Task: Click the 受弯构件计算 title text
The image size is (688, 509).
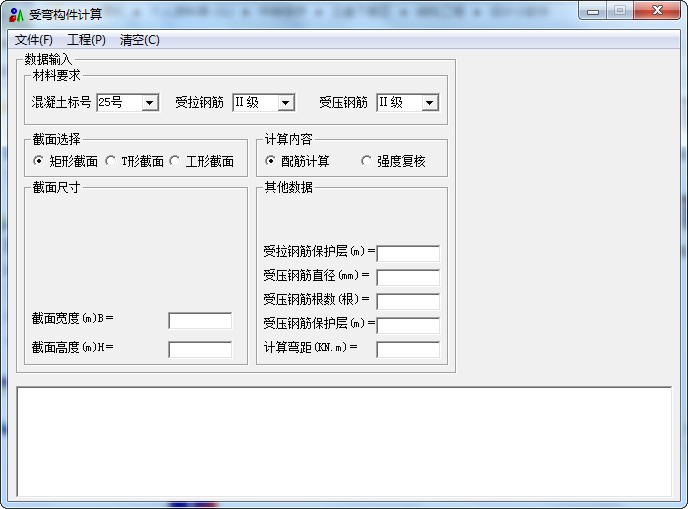Action: (65, 15)
